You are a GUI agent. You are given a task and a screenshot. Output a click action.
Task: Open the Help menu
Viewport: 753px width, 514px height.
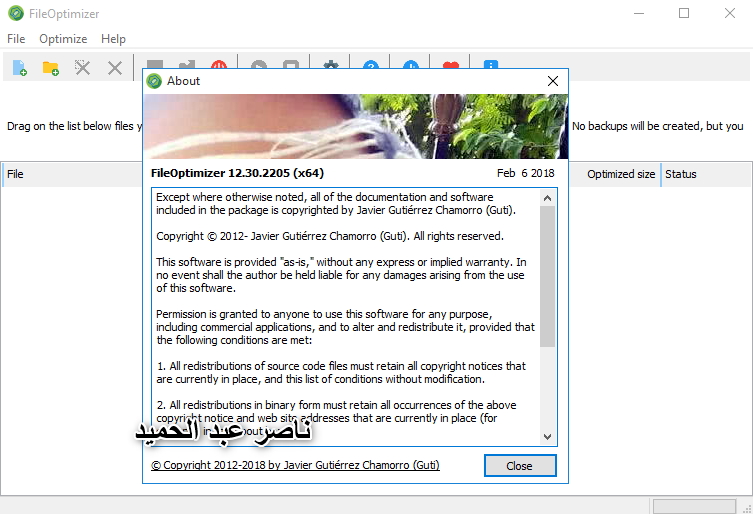113,39
